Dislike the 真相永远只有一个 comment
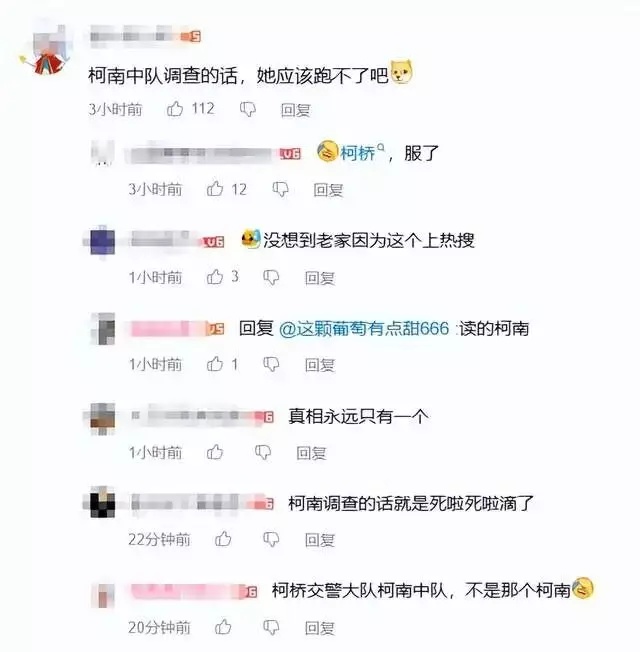Viewport: 640px width, 652px height. pyautogui.click(x=263, y=452)
